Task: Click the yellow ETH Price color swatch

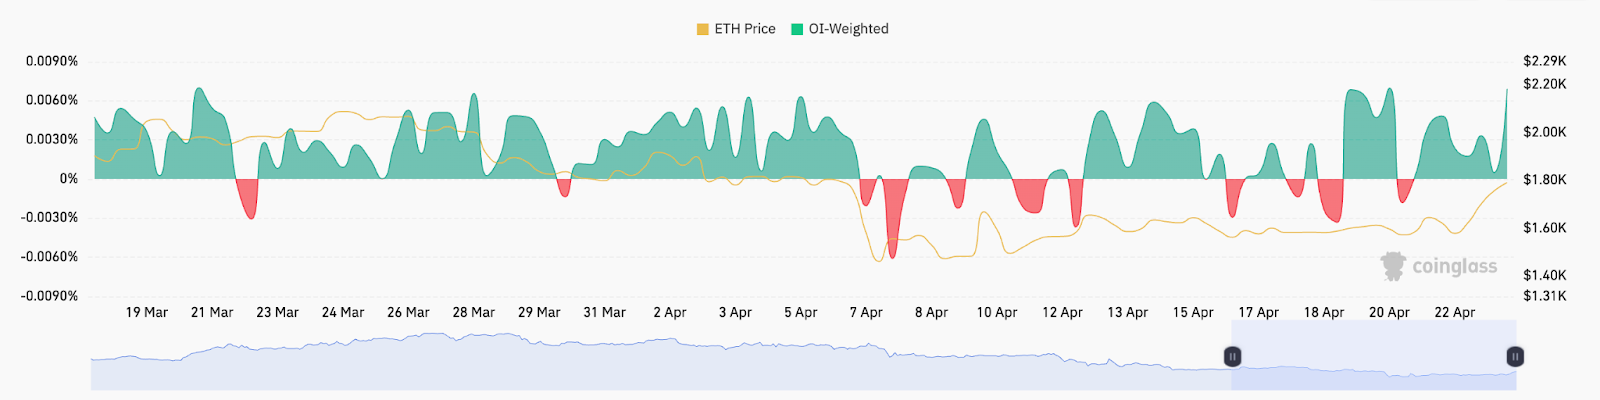Action: click(703, 29)
